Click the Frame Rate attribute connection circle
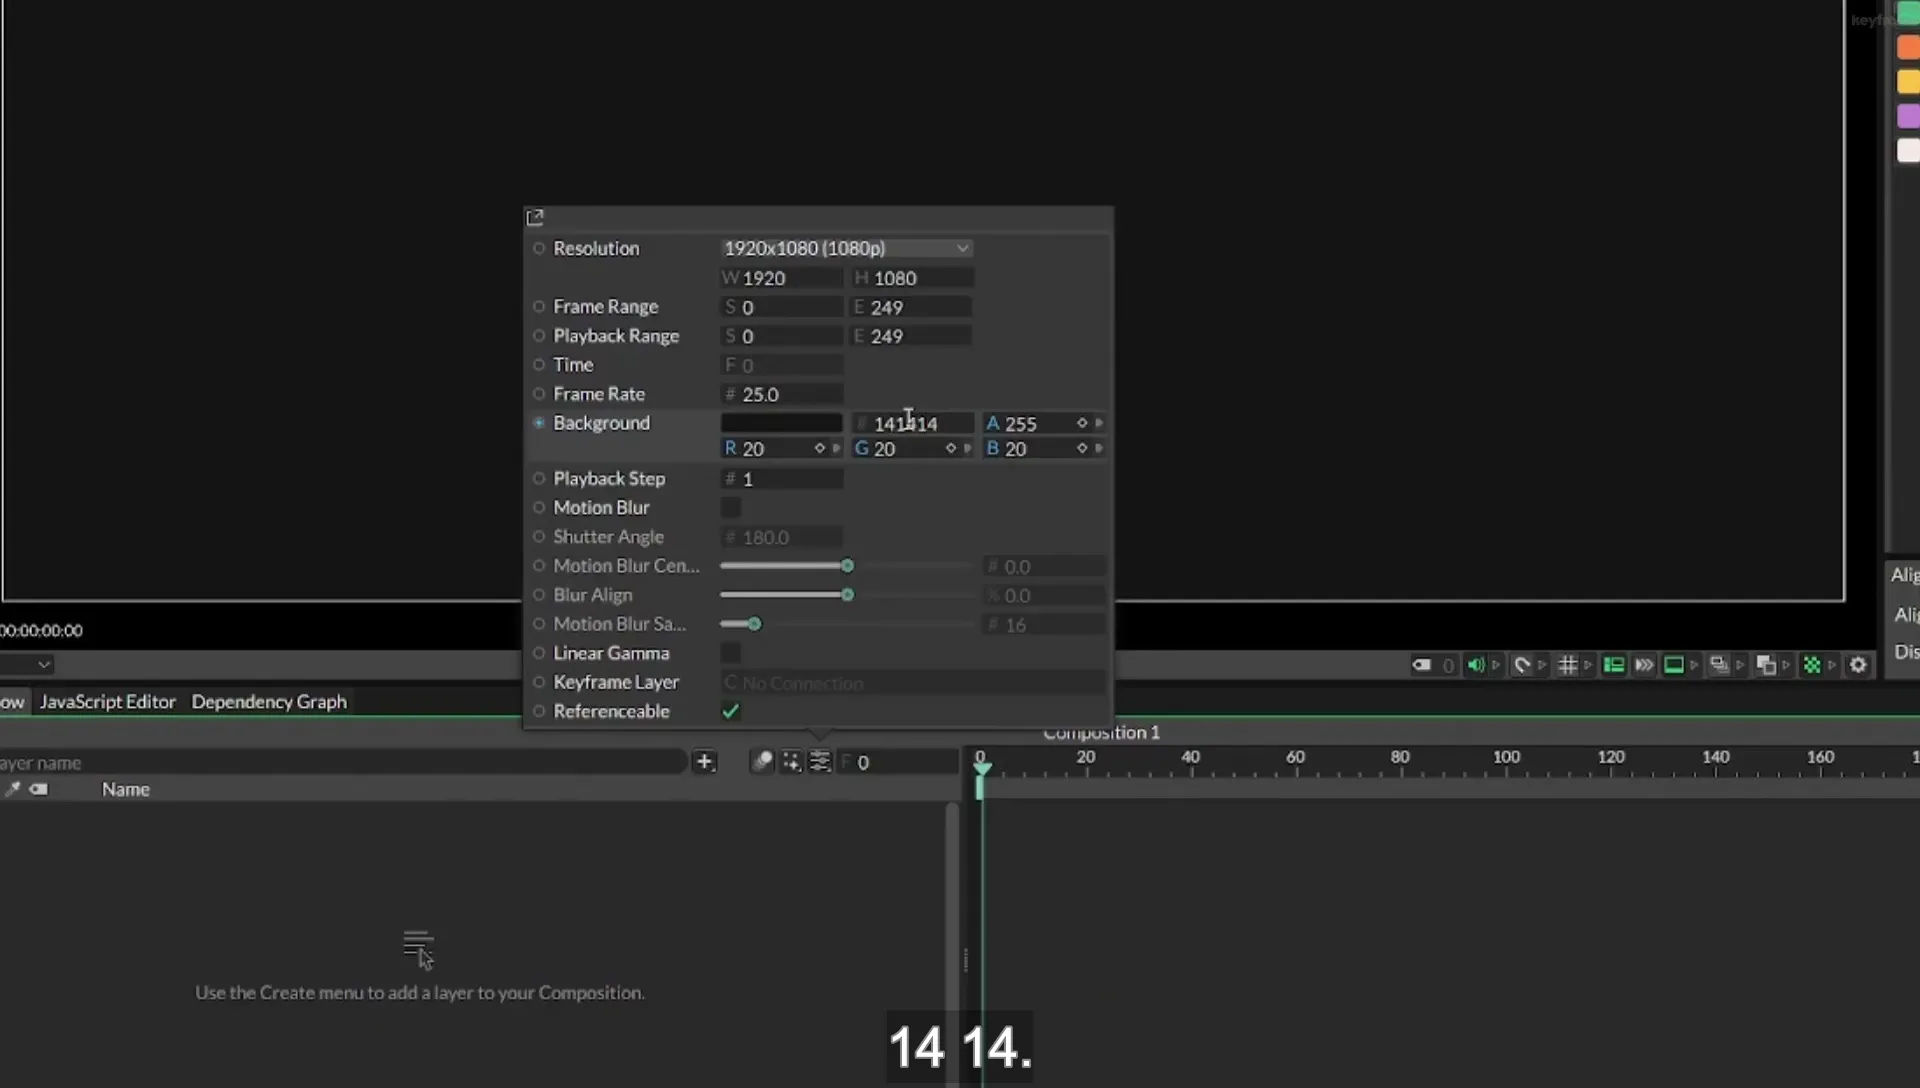Image resolution: width=1920 pixels, height=1088 pixels. coord(539,394)
